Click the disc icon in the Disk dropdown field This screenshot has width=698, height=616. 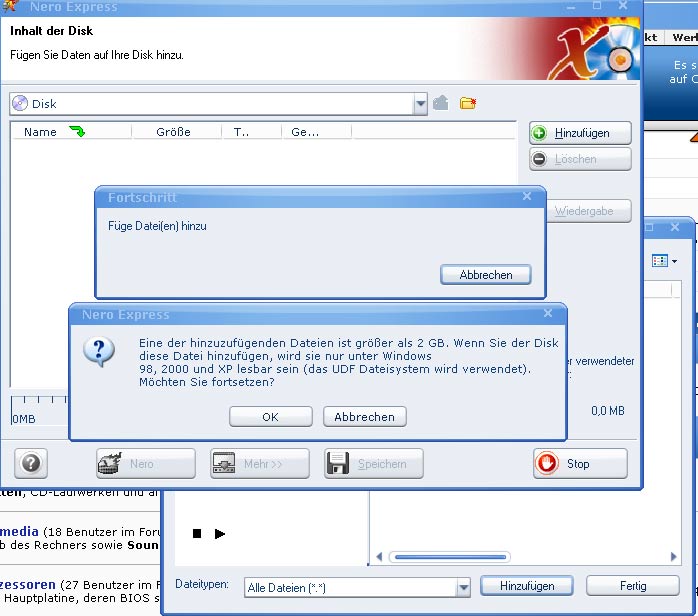click(x=20, y=103)
